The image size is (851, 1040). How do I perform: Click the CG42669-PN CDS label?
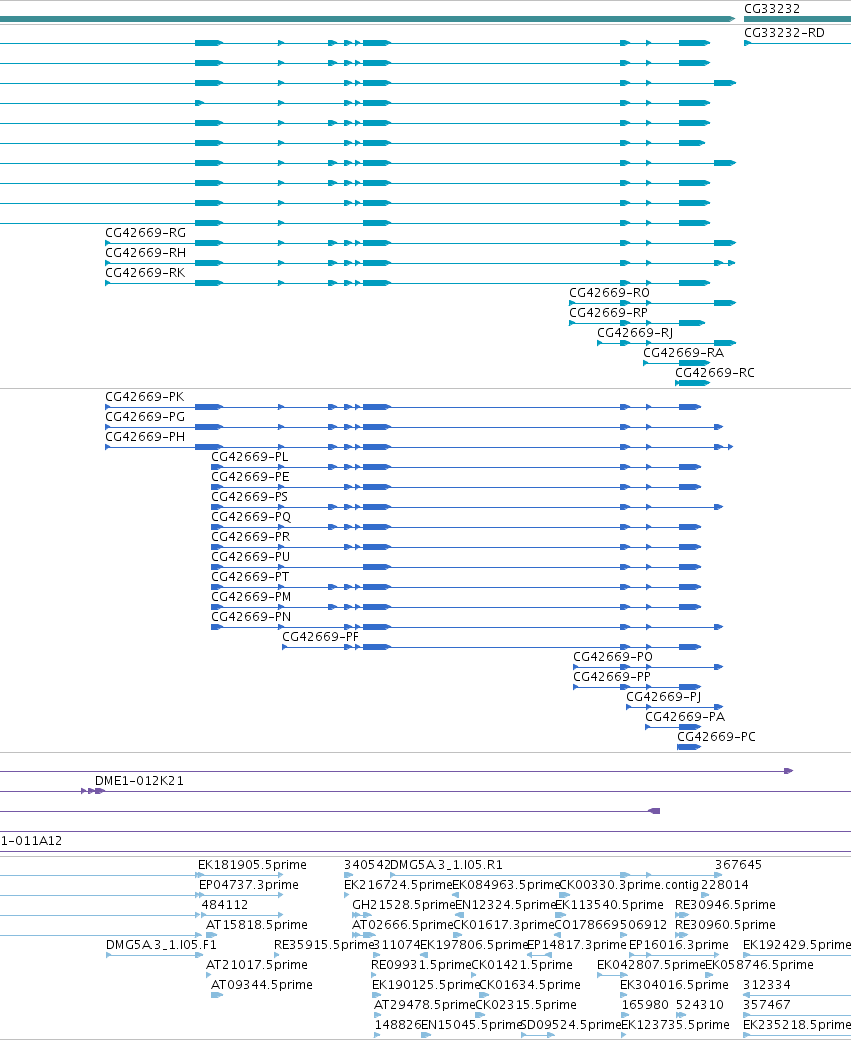point(251,617)
